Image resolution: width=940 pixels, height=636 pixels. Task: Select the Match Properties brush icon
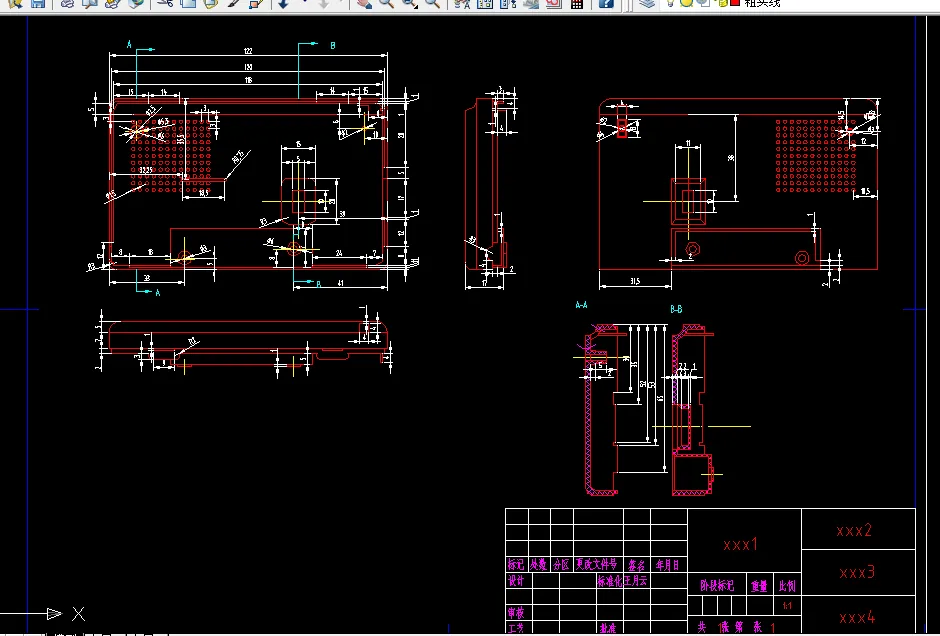[234, 4]
